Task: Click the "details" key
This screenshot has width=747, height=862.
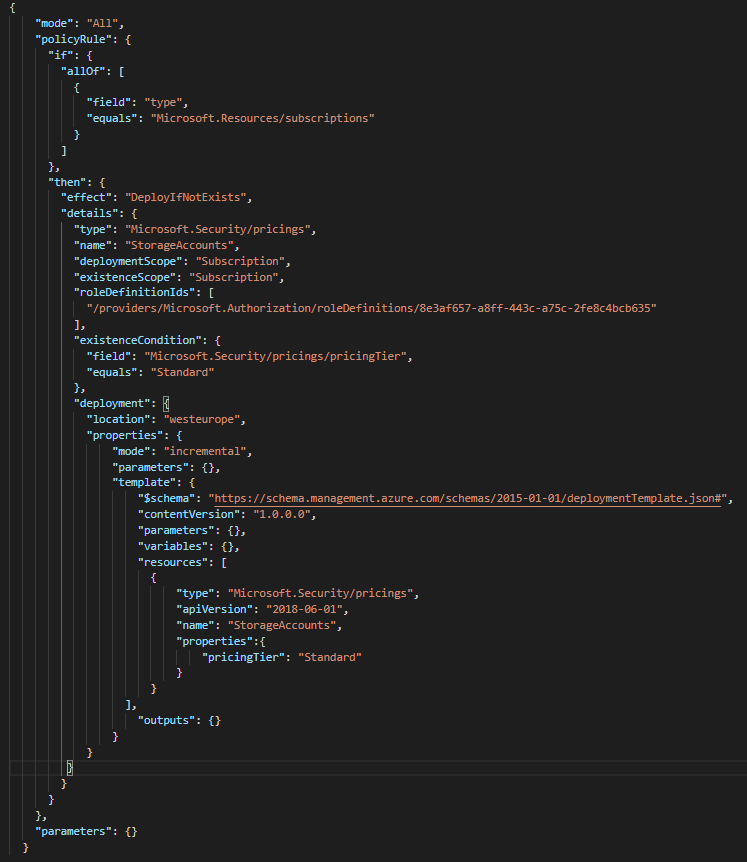Action: coord(90,213)
